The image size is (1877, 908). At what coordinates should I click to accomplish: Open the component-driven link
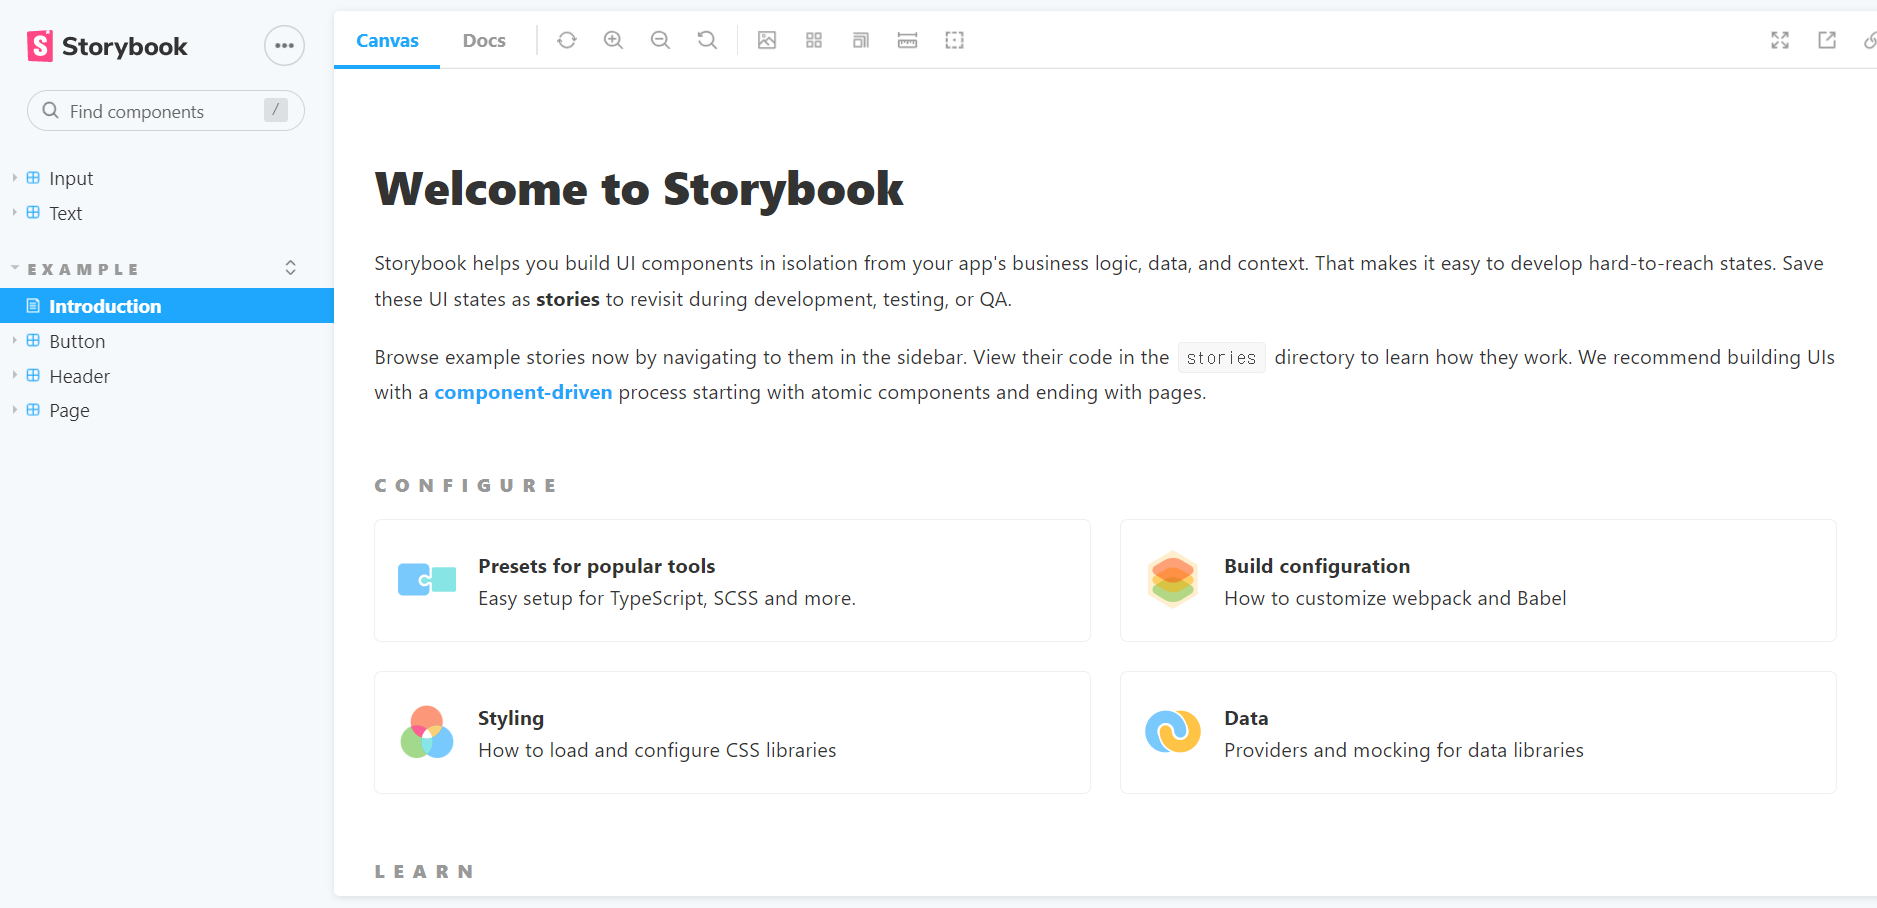523,392
